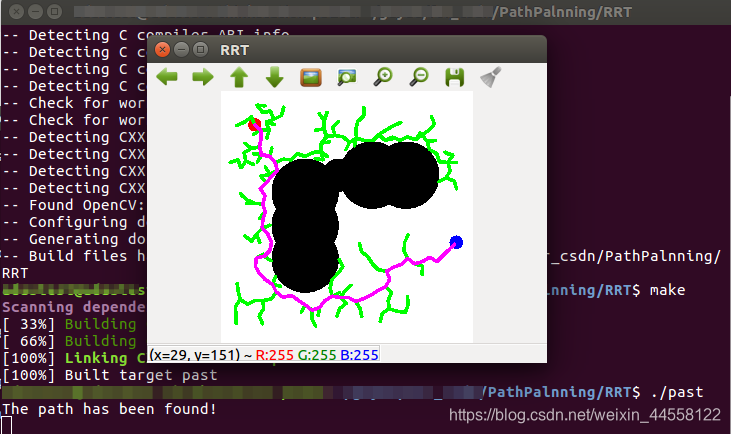Save the image with the floppy icon
This screenshot has width=731, height=434.
coord(455,77)
